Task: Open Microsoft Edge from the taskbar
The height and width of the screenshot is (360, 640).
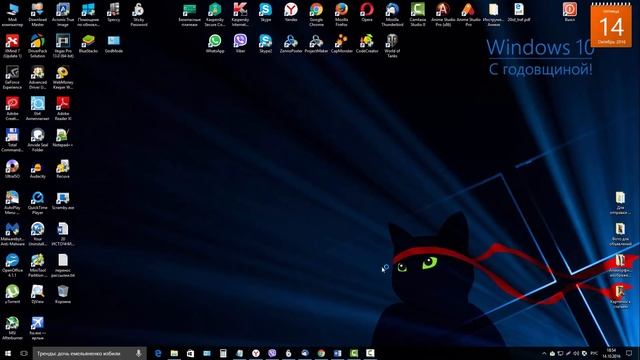Action: pyautogui.click(x=158, y=353)
